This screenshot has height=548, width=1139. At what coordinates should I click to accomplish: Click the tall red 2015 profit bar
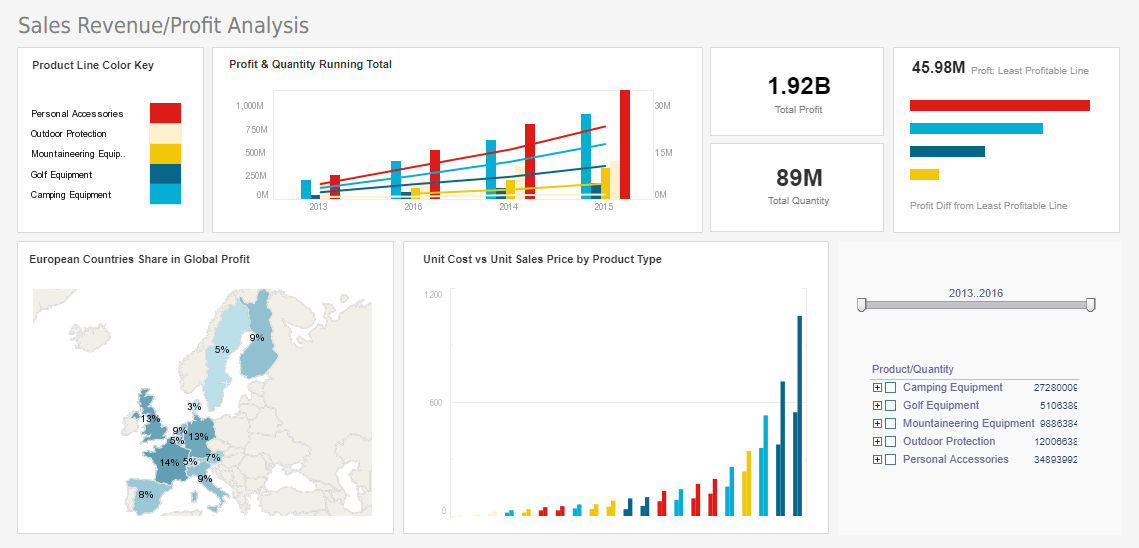625,144
